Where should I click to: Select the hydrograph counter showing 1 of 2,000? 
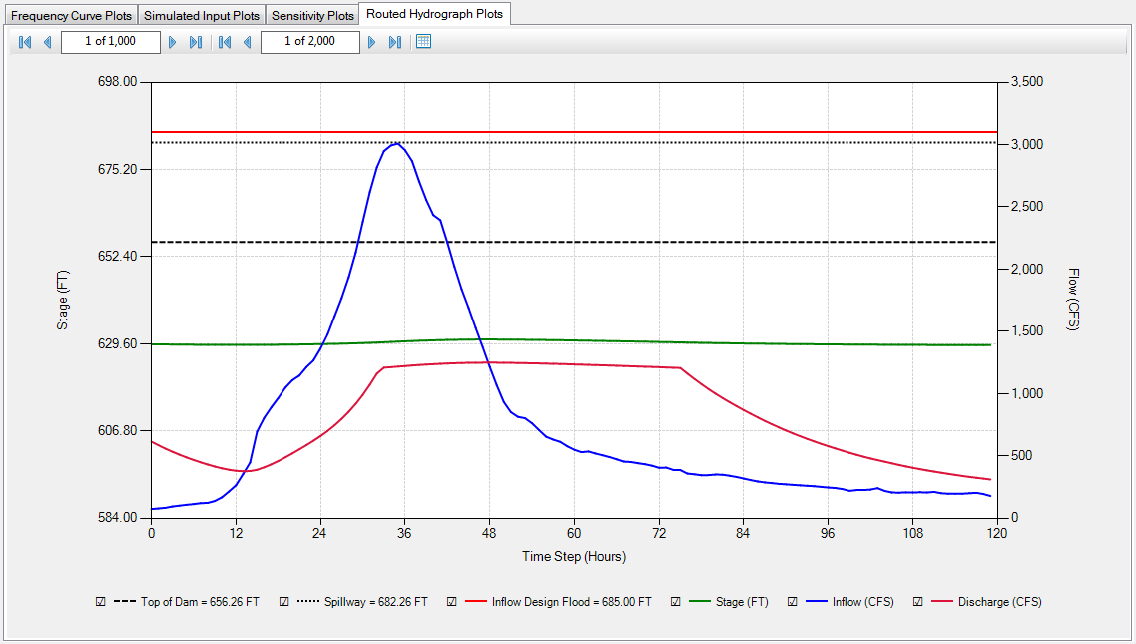tap(310, 42)
